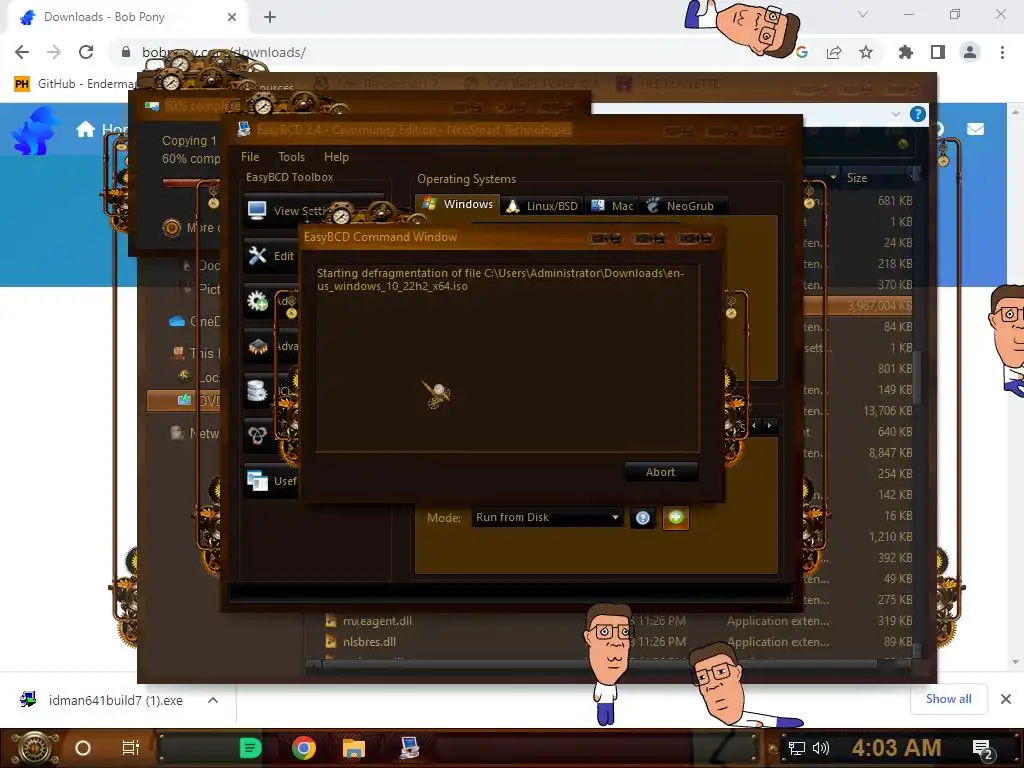Click the BCD Deployment rings icon
The height and width of the screenshot is (768, 1024).
click(257, 435)
